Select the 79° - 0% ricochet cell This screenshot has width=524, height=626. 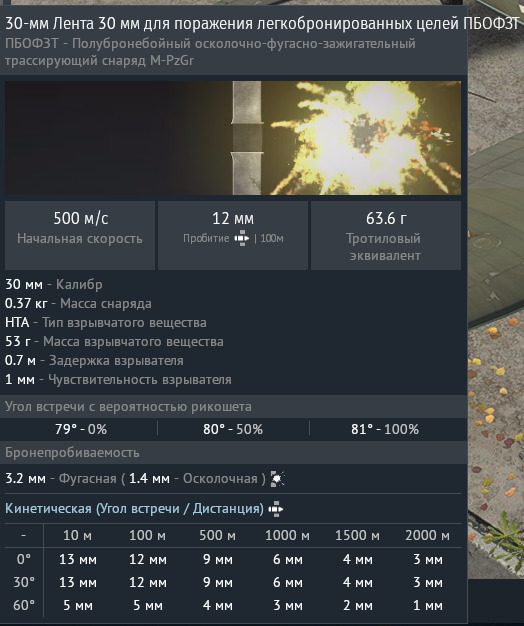click(x=81, y=429)
